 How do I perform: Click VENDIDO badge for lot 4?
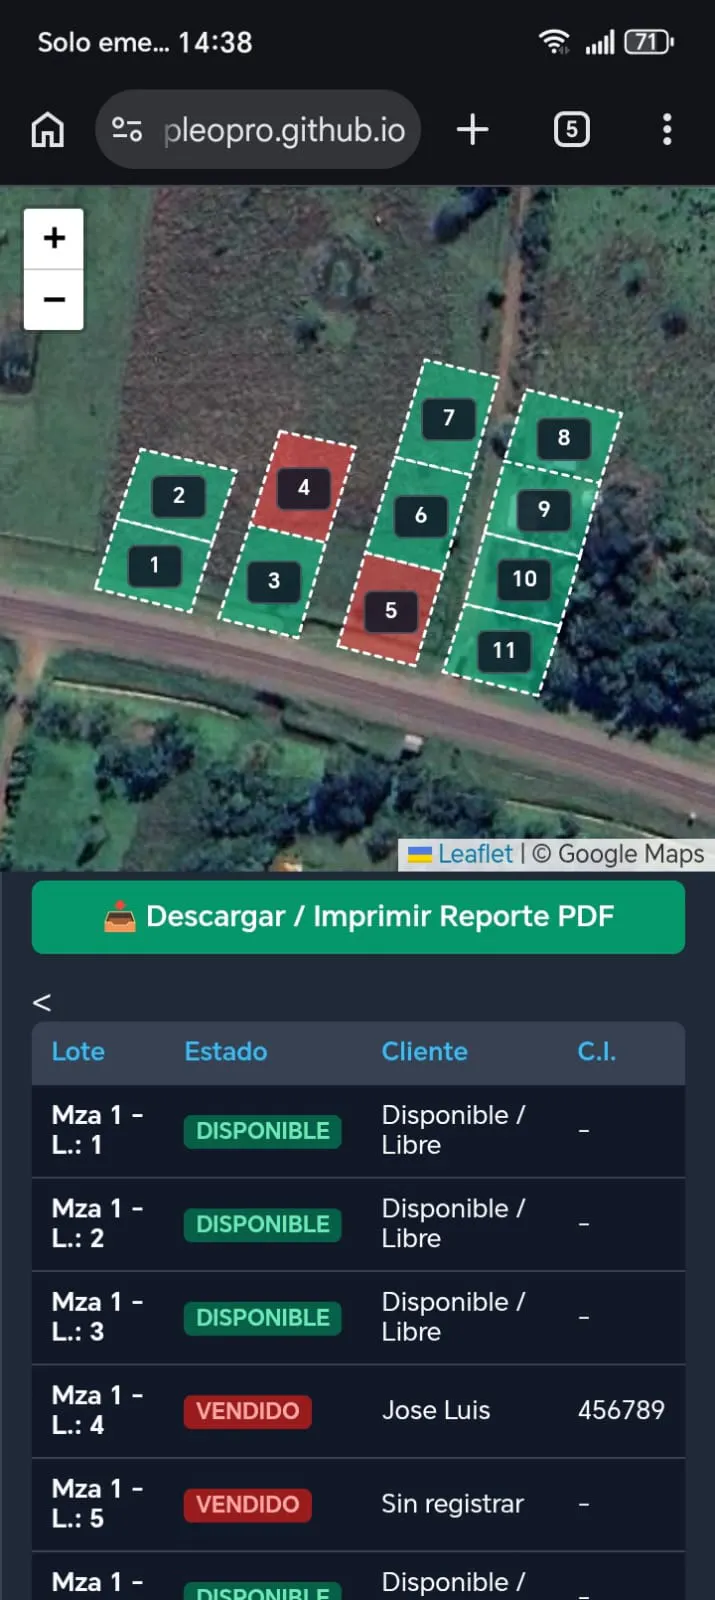pyautogui.click(x=248, y=1411)
